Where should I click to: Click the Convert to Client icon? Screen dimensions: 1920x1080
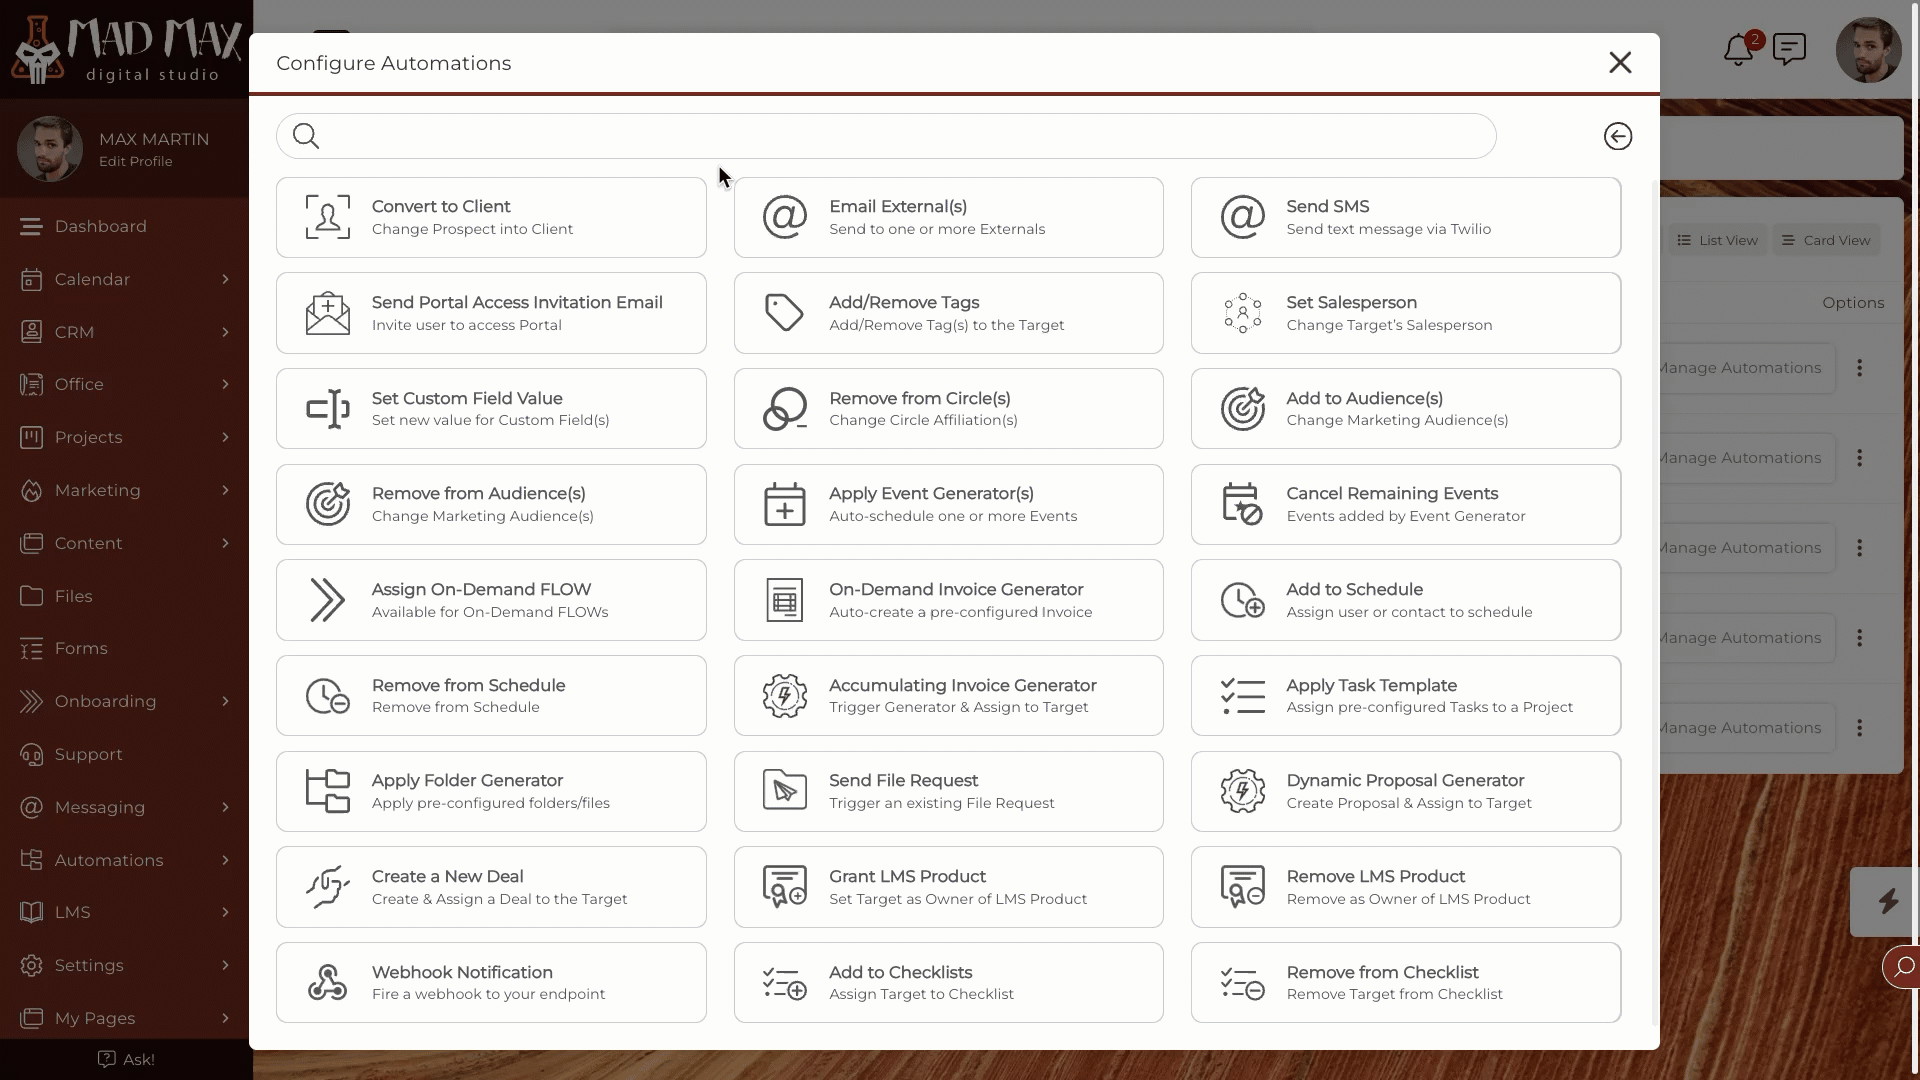coord(327,216)
